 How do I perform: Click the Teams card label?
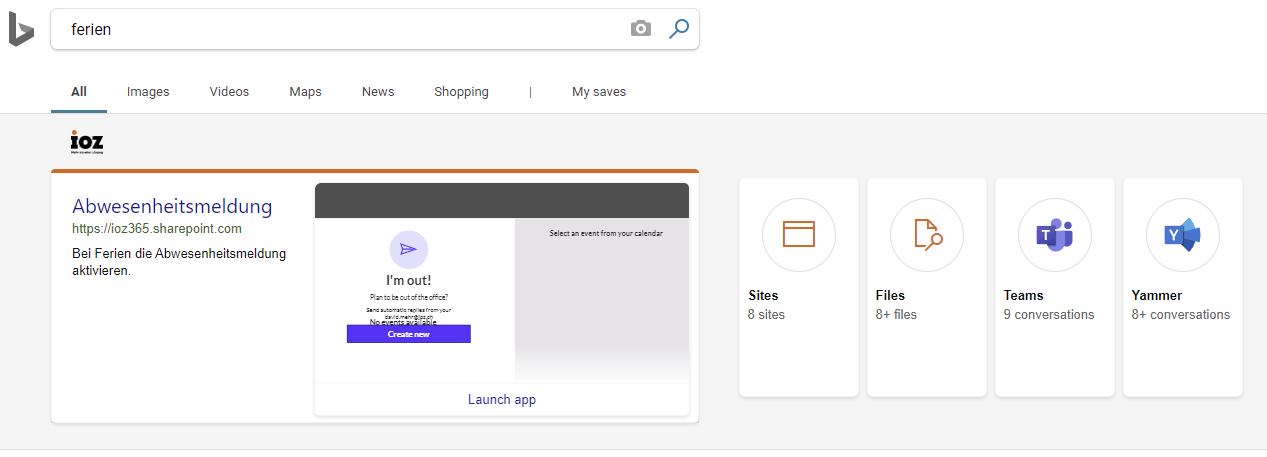tap(1023, 295)
